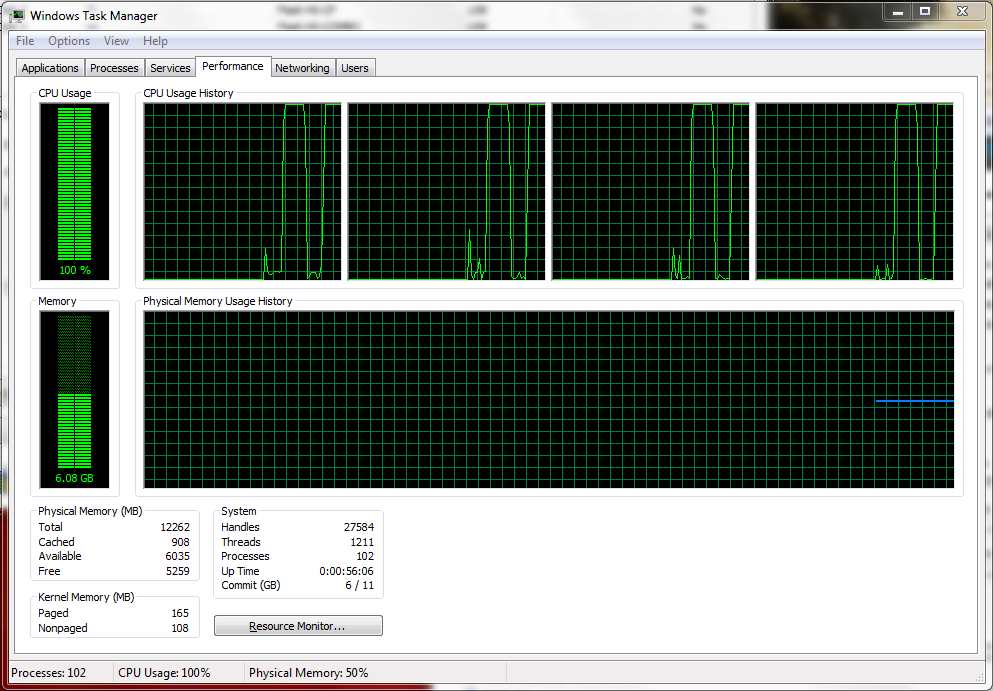Screen dimensions: 993x691
Task: Click the Free memory value 5259
Action: pos(177,571)
